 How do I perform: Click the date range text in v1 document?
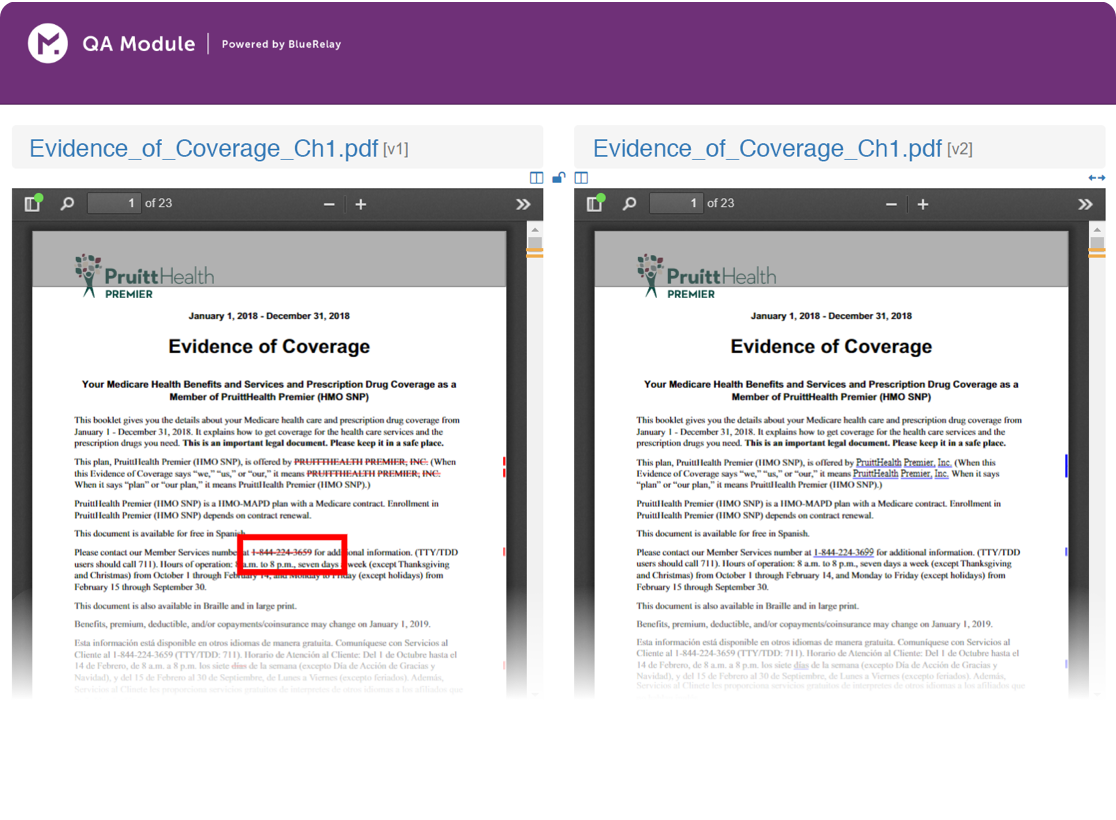(269, 316)
